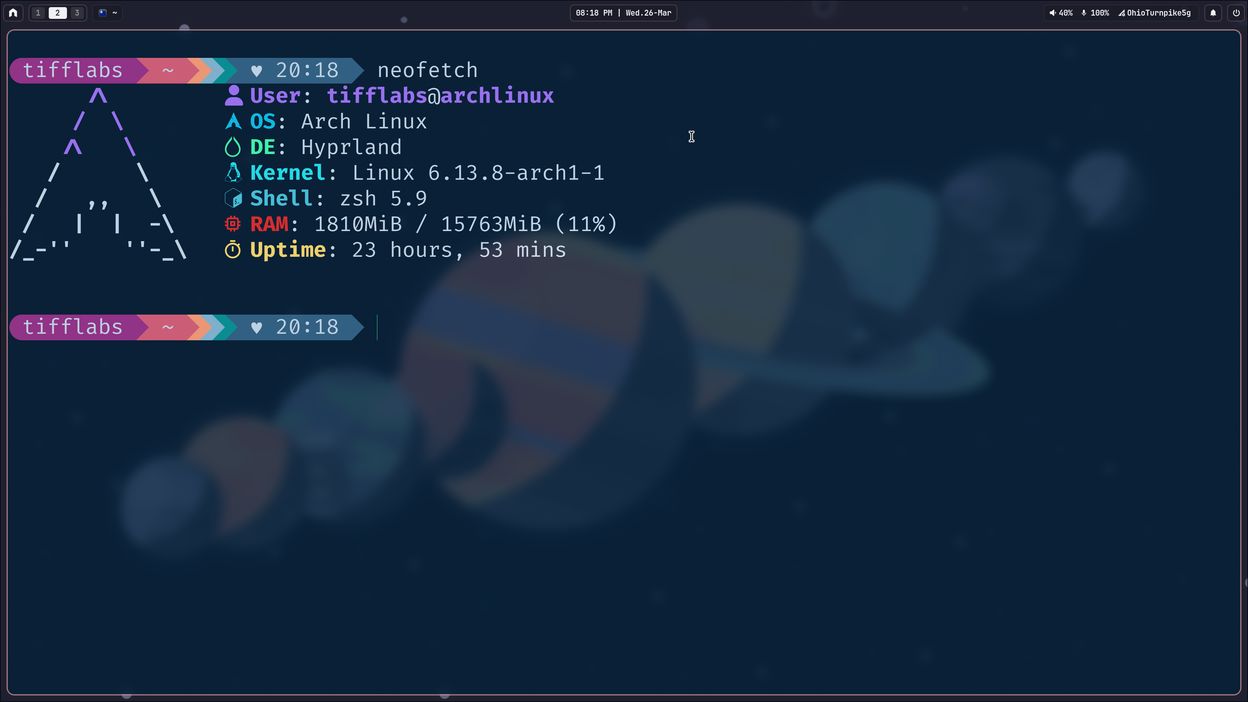Switch to workspace 3
Image resolution: width=1248 pixels, height=702 pixels.
76,13
